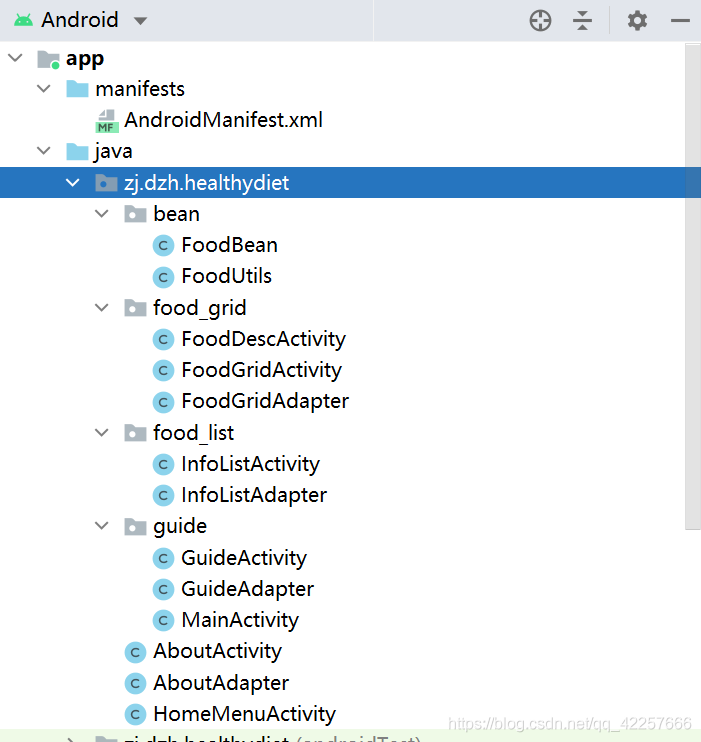Select the FoodUtils class
The image size is (701, 742).
(x=227, y=276)
